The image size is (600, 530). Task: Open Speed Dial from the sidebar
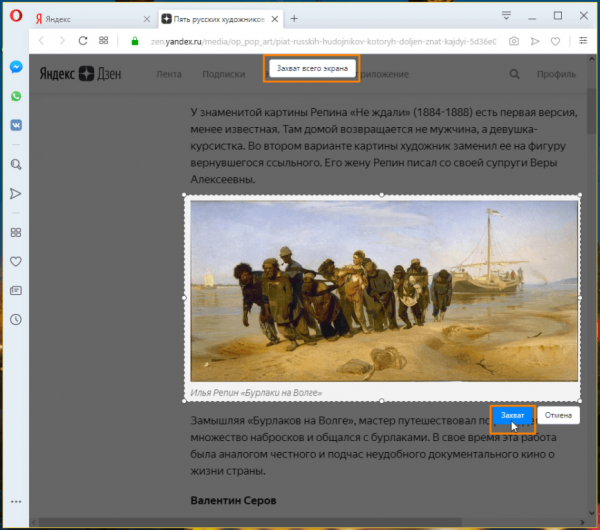coord(16,232)
